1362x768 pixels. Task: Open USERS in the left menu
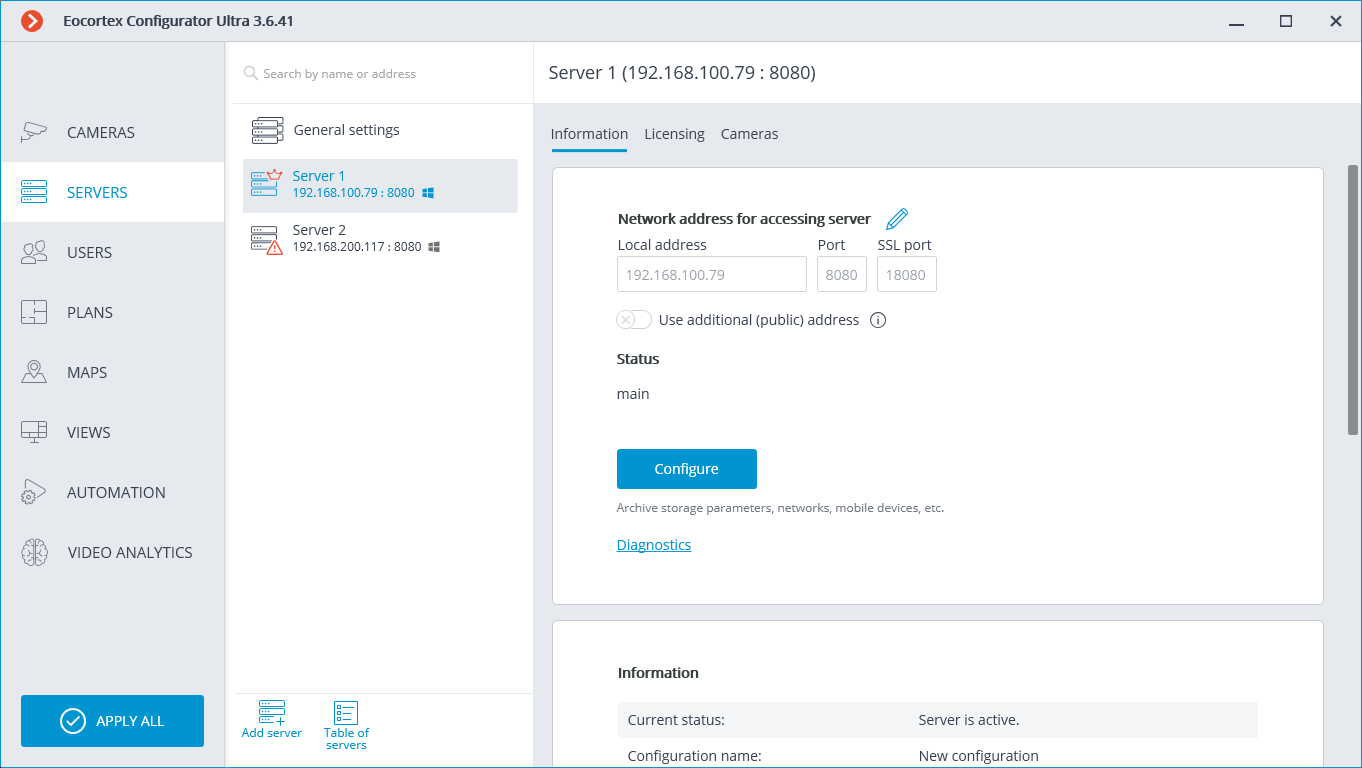[x=112, y=252]
